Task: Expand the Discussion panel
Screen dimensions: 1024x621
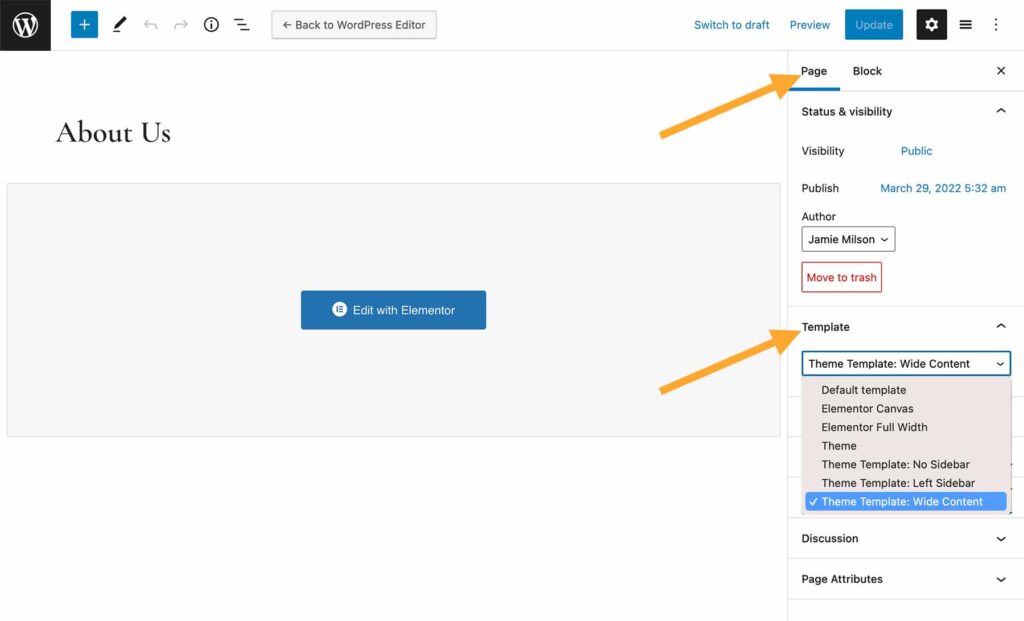Action: [1001, 538]
